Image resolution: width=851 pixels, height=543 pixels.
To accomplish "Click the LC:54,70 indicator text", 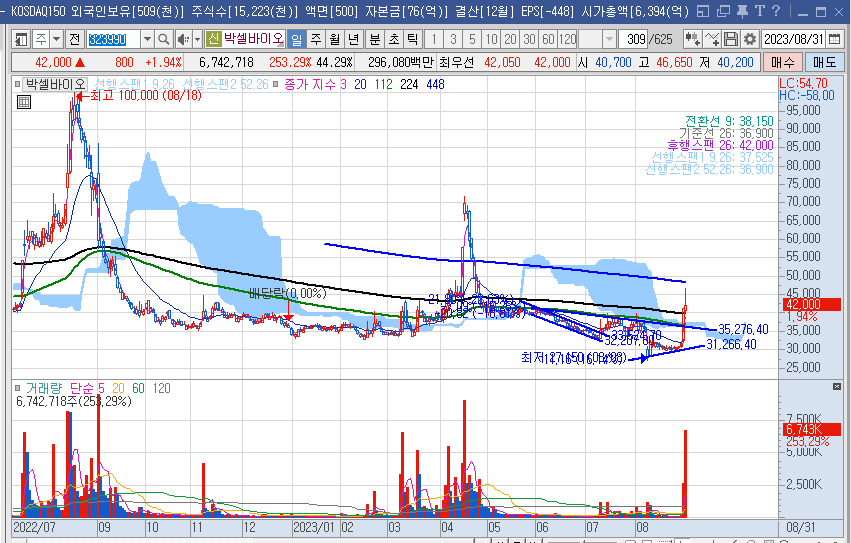I will click(803, 83).
